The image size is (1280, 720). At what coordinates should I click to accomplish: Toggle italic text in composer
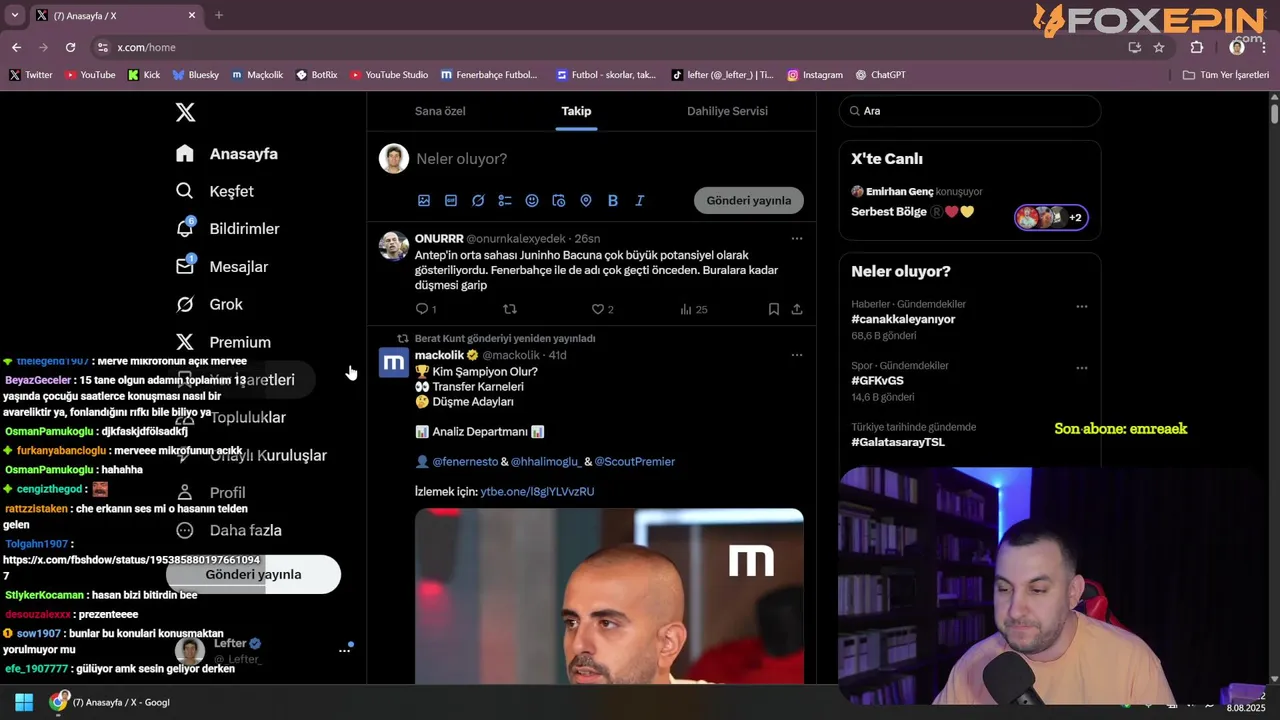pyautogui.click(x=640, y=201)
